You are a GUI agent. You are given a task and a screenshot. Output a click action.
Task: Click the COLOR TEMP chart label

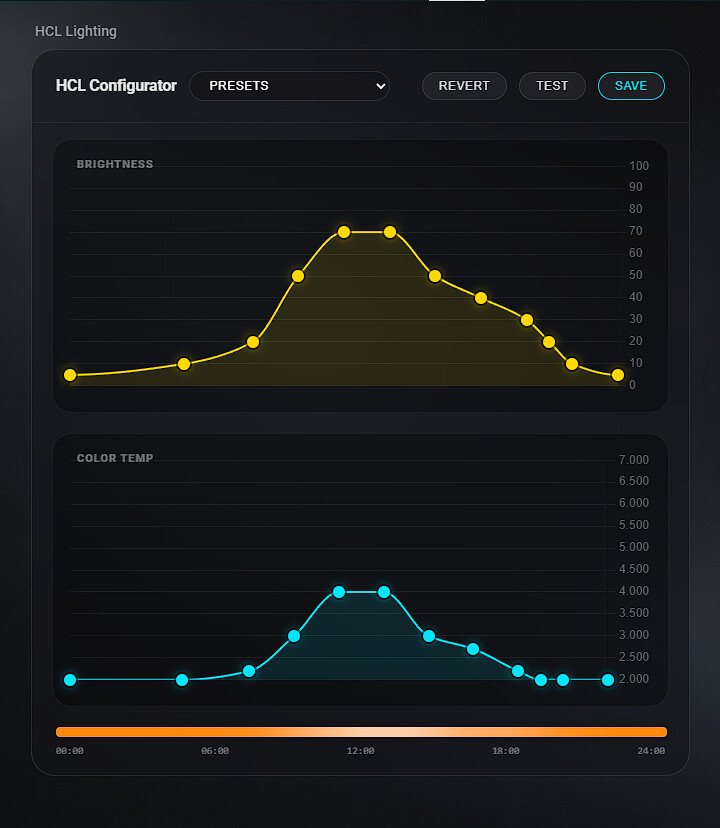coord(115,458)
